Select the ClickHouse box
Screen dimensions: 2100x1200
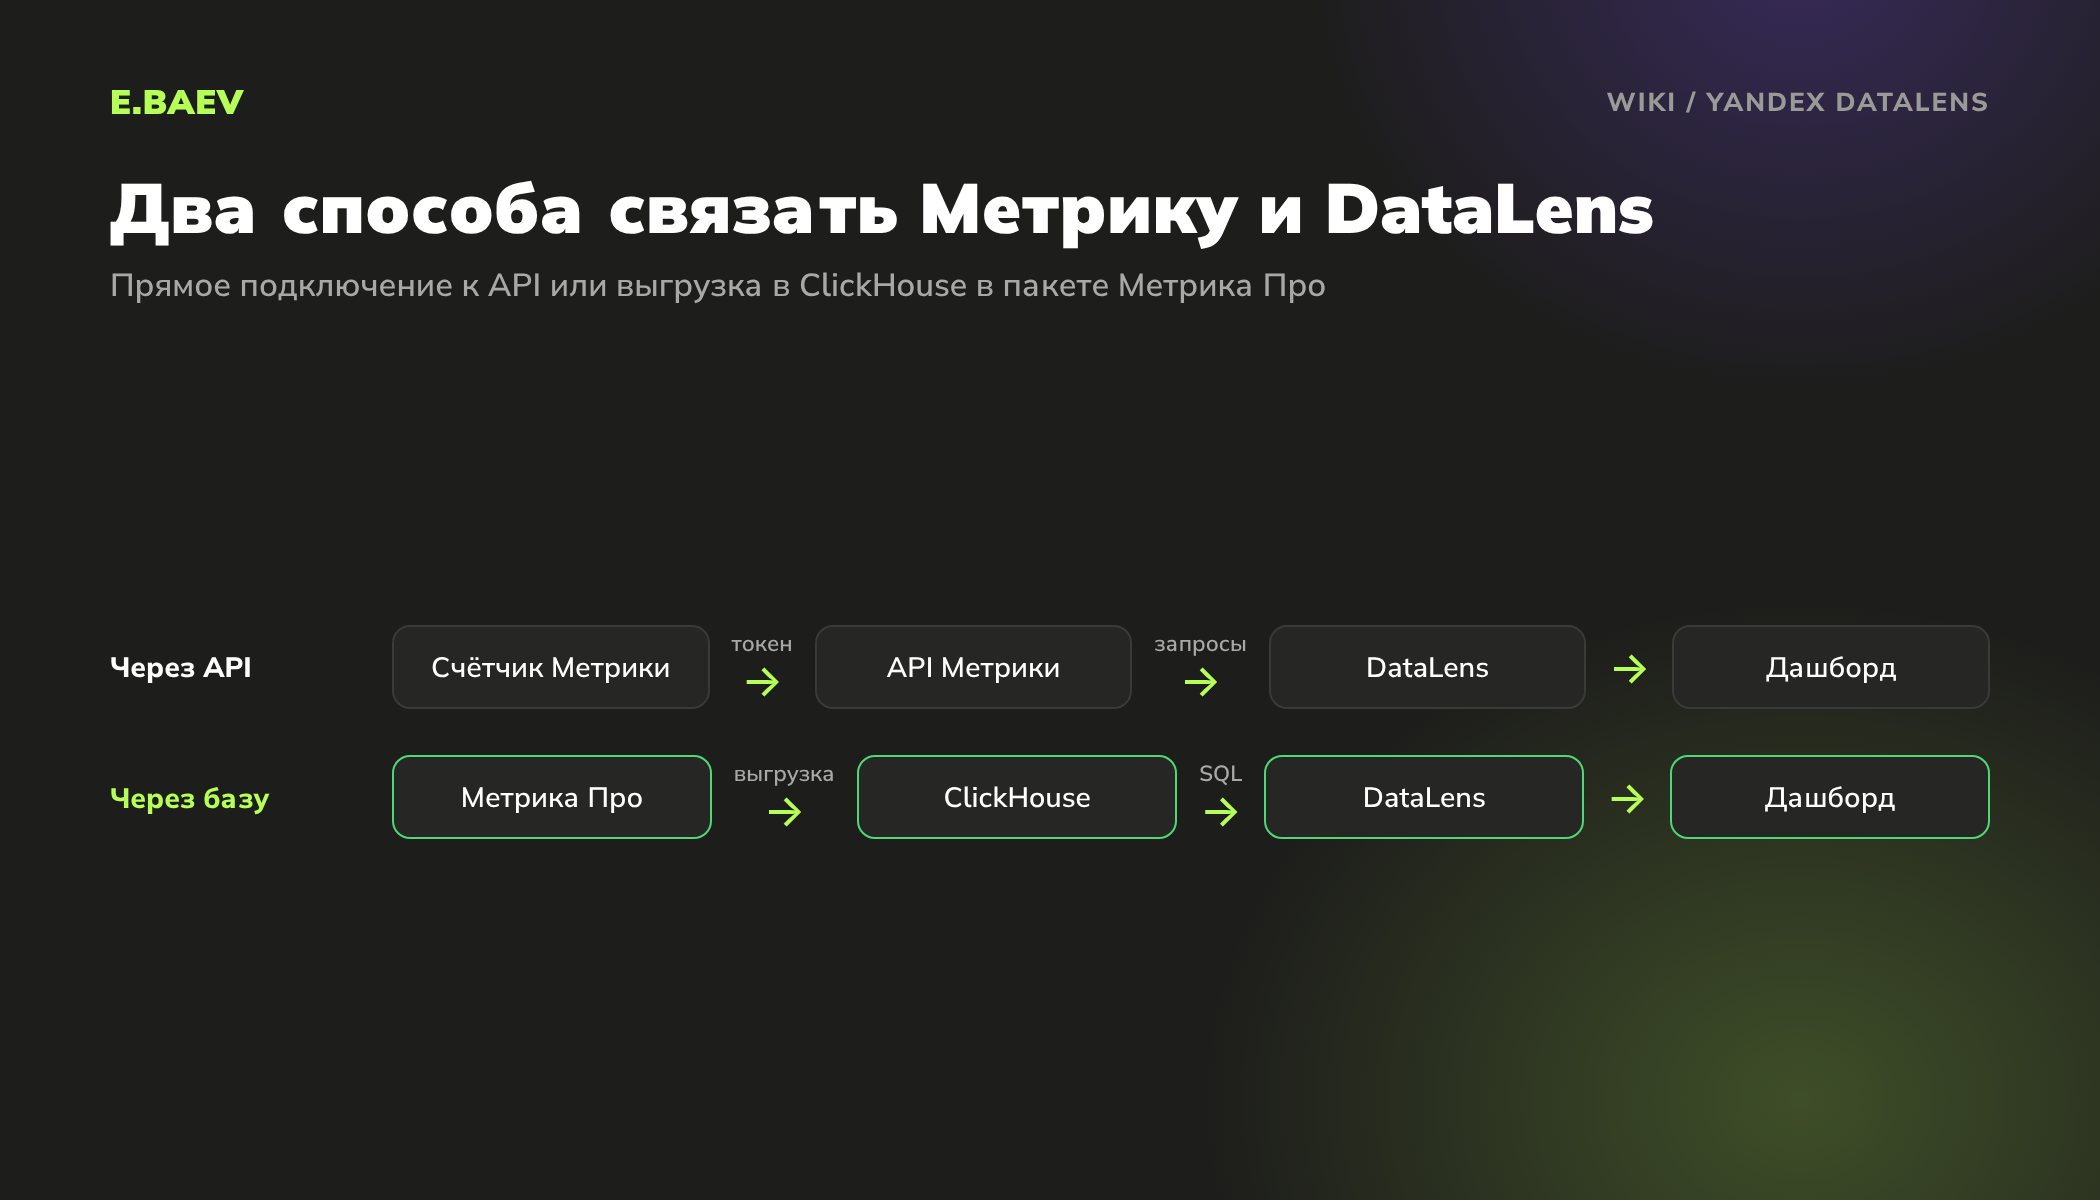tap(1017, 797)
